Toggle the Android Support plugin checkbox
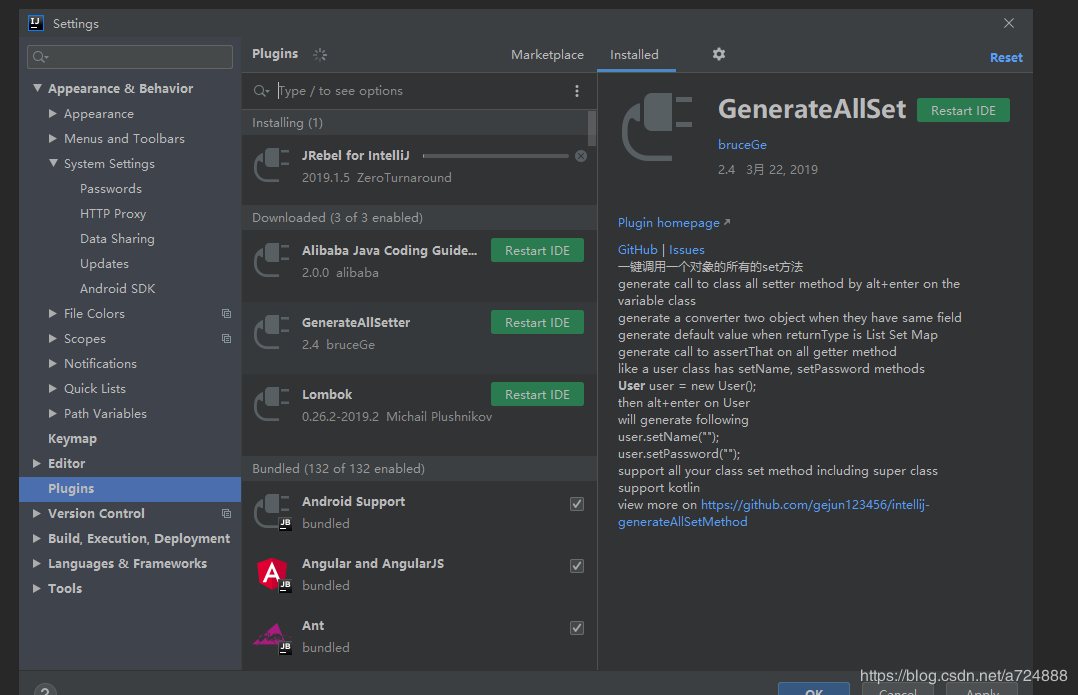The image size is (1078, 695). click(x=577, y=504)
